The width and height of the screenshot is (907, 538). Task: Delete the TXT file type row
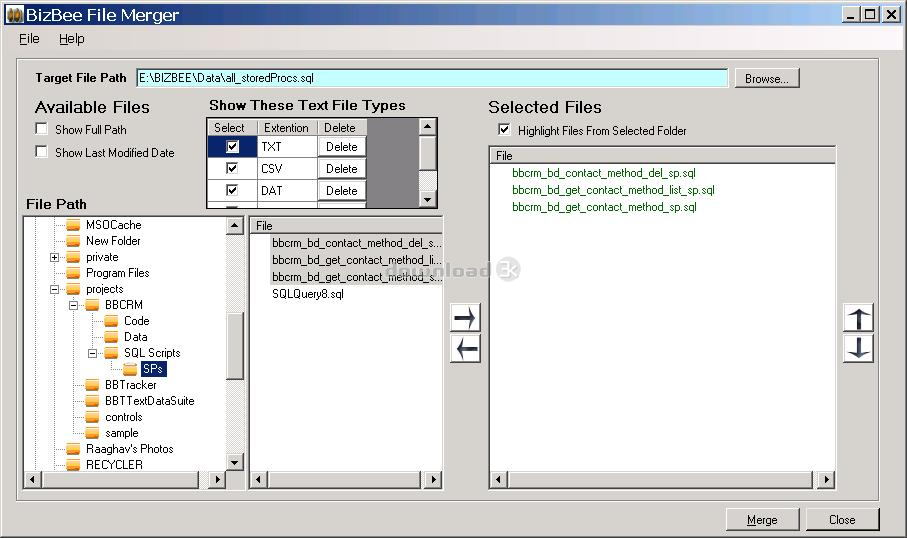[x=342, y=147]
